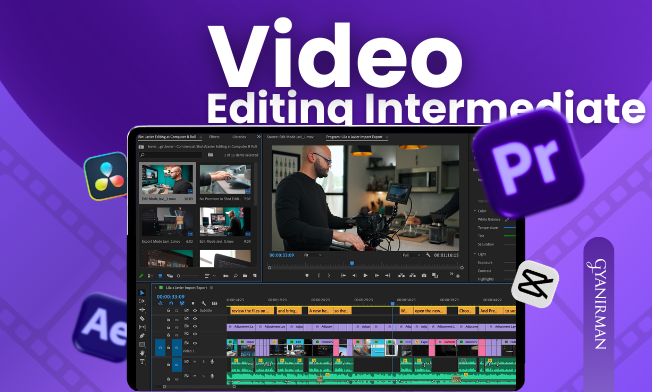Click the Tint slider
652x392 pixels.
[x=510, y=236]
